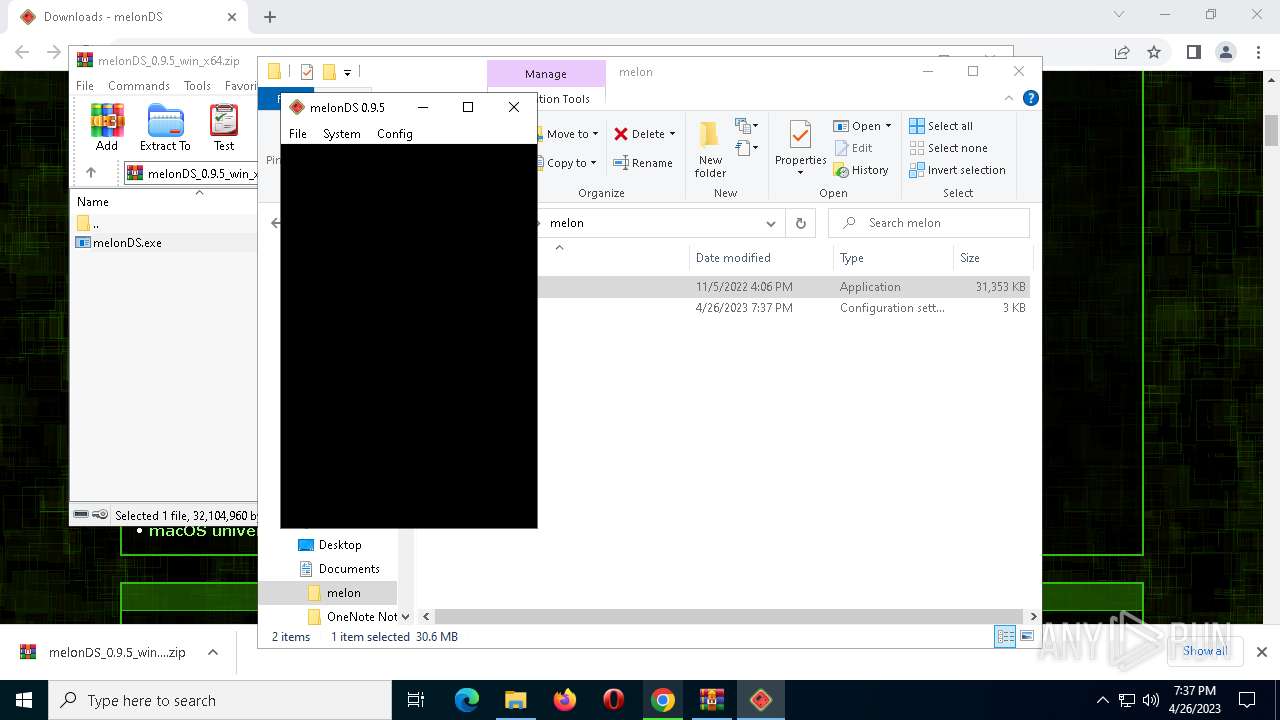1280x720 pixels.
Task: Expand the melonDS zip download options
Action: [213, 652]
